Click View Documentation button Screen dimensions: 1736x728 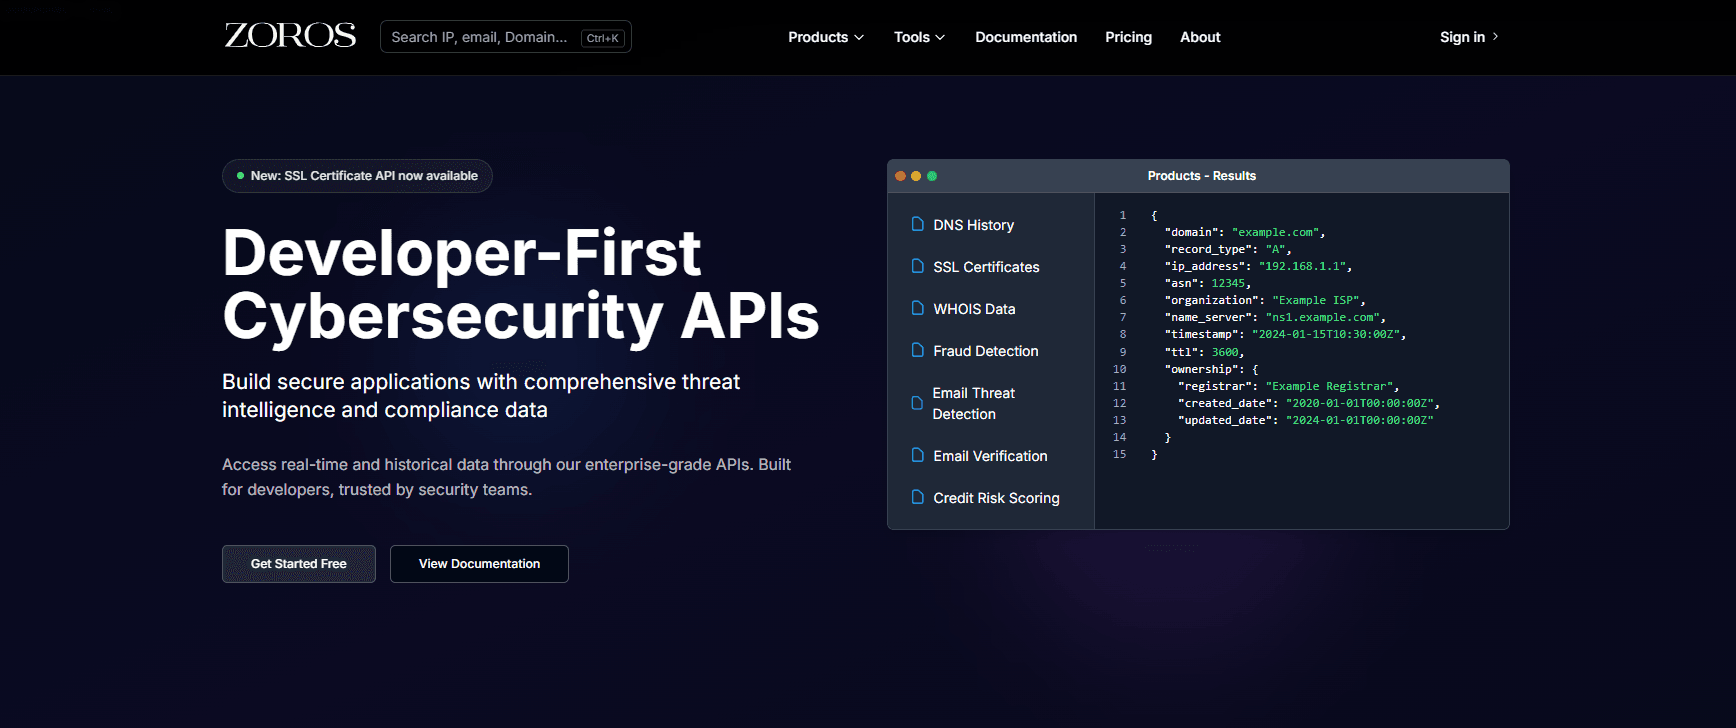click(x=479, y=564)
